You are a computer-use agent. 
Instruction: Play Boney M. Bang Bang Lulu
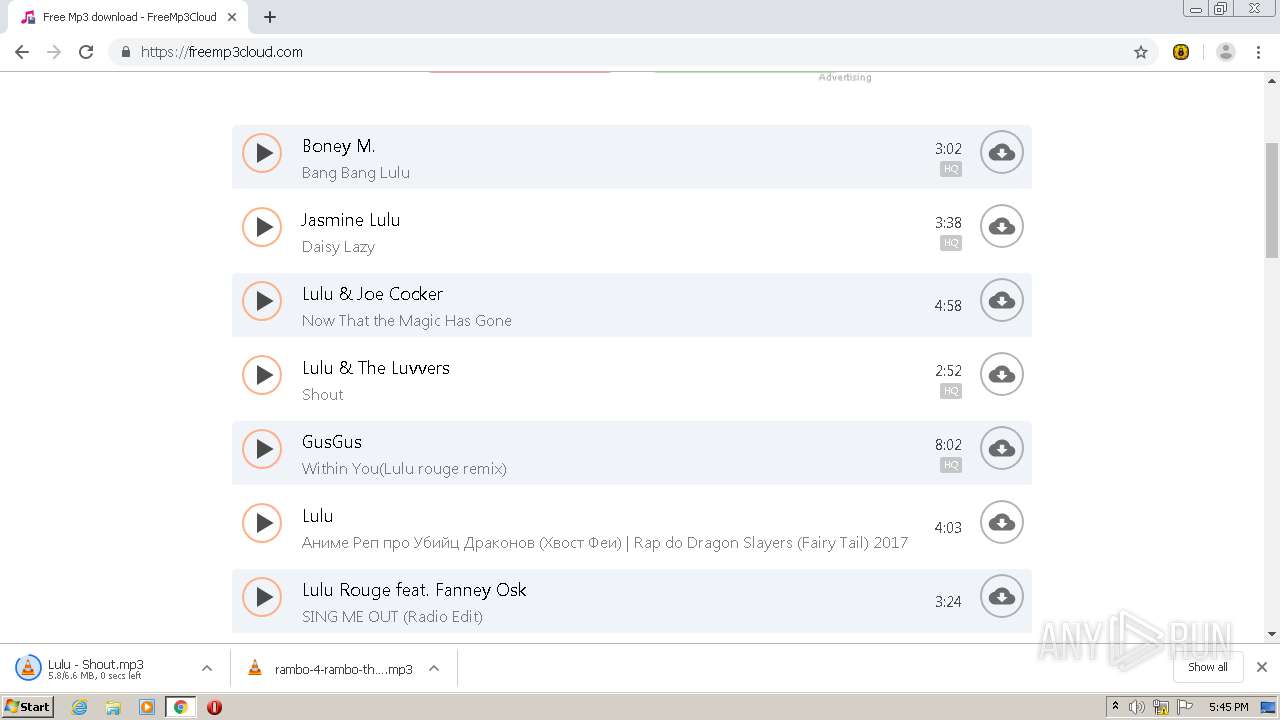pyautogui.click(x=262, y=153)
